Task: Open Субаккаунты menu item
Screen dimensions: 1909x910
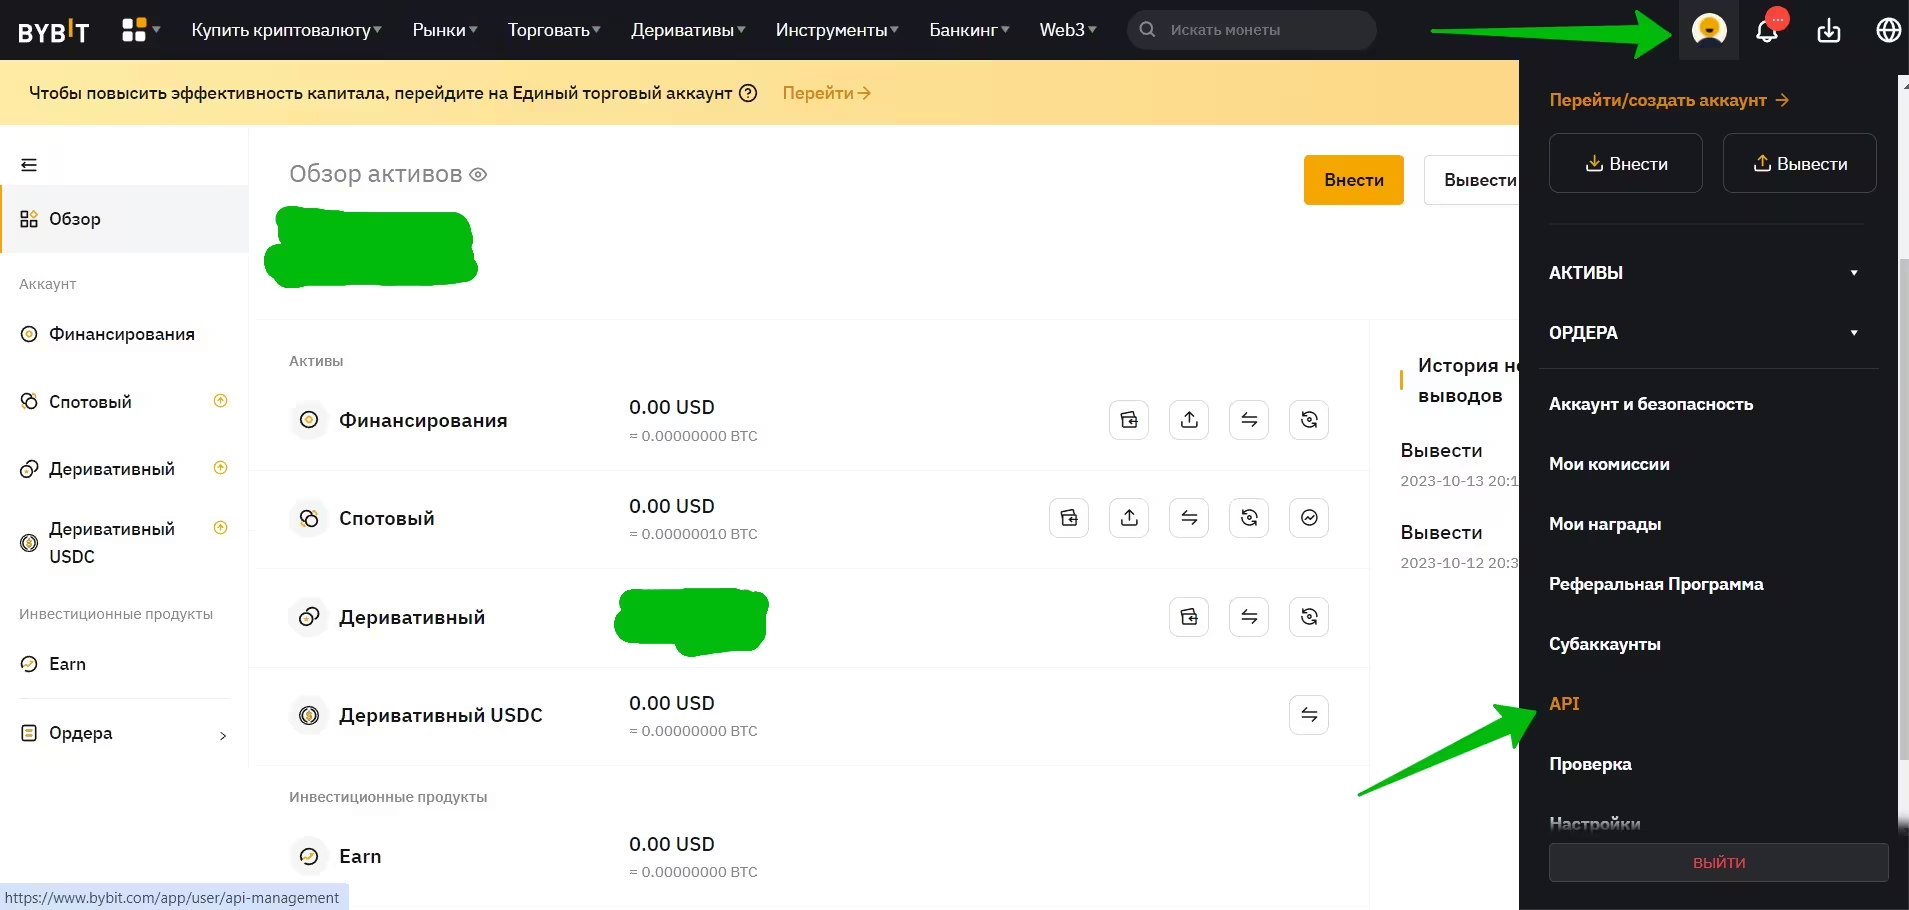Action: click(x=1605, y=644)
